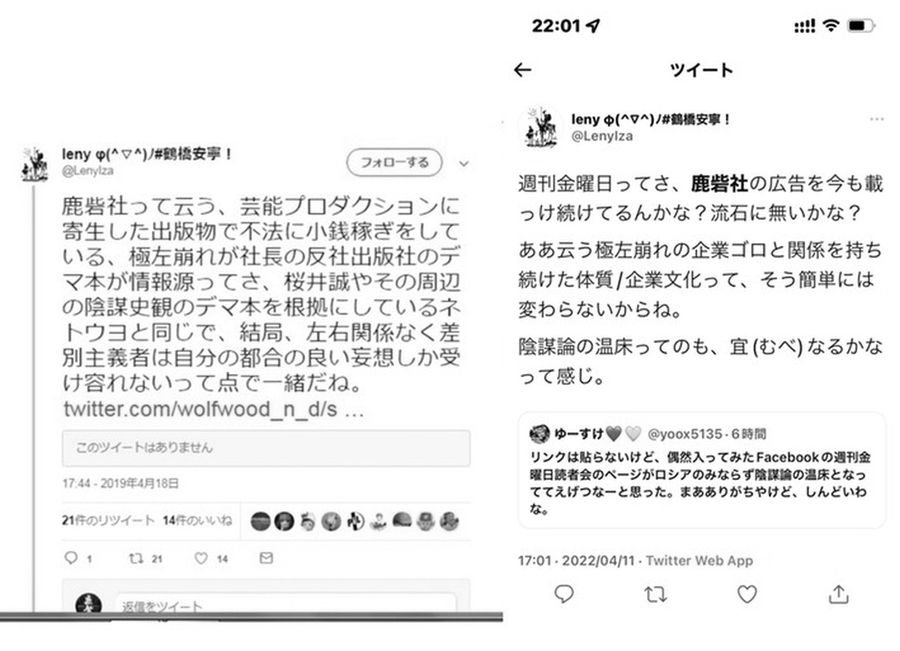Click the first liker avatar in the row
This screenshot has width=900, height=651.
pyautogui.click(x=261, y=521)
